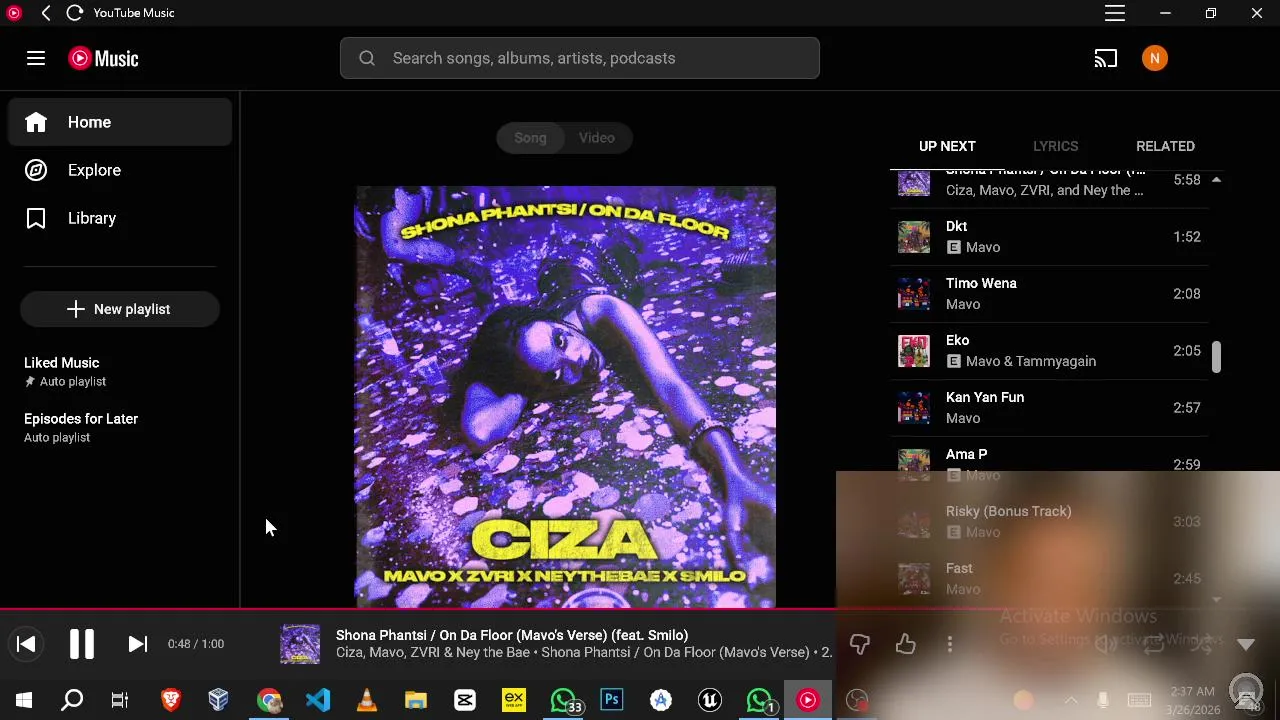1280x720 pixels.
Task: Open WhatsApp with 33 badge
Action: [x=564, y=701]
